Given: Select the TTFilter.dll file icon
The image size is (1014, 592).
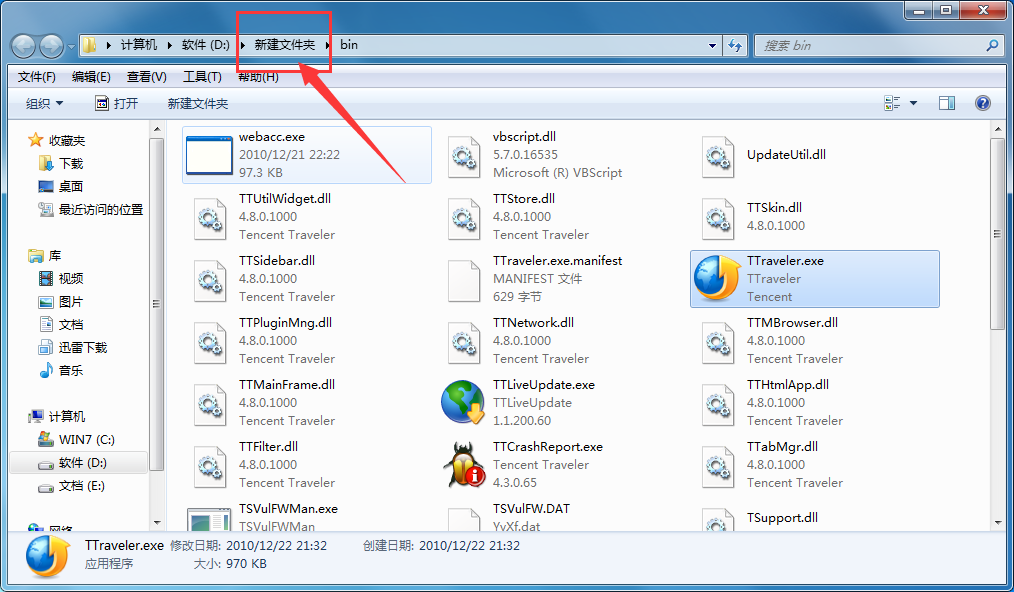Looking at the screenshot, I should point(210,466).
